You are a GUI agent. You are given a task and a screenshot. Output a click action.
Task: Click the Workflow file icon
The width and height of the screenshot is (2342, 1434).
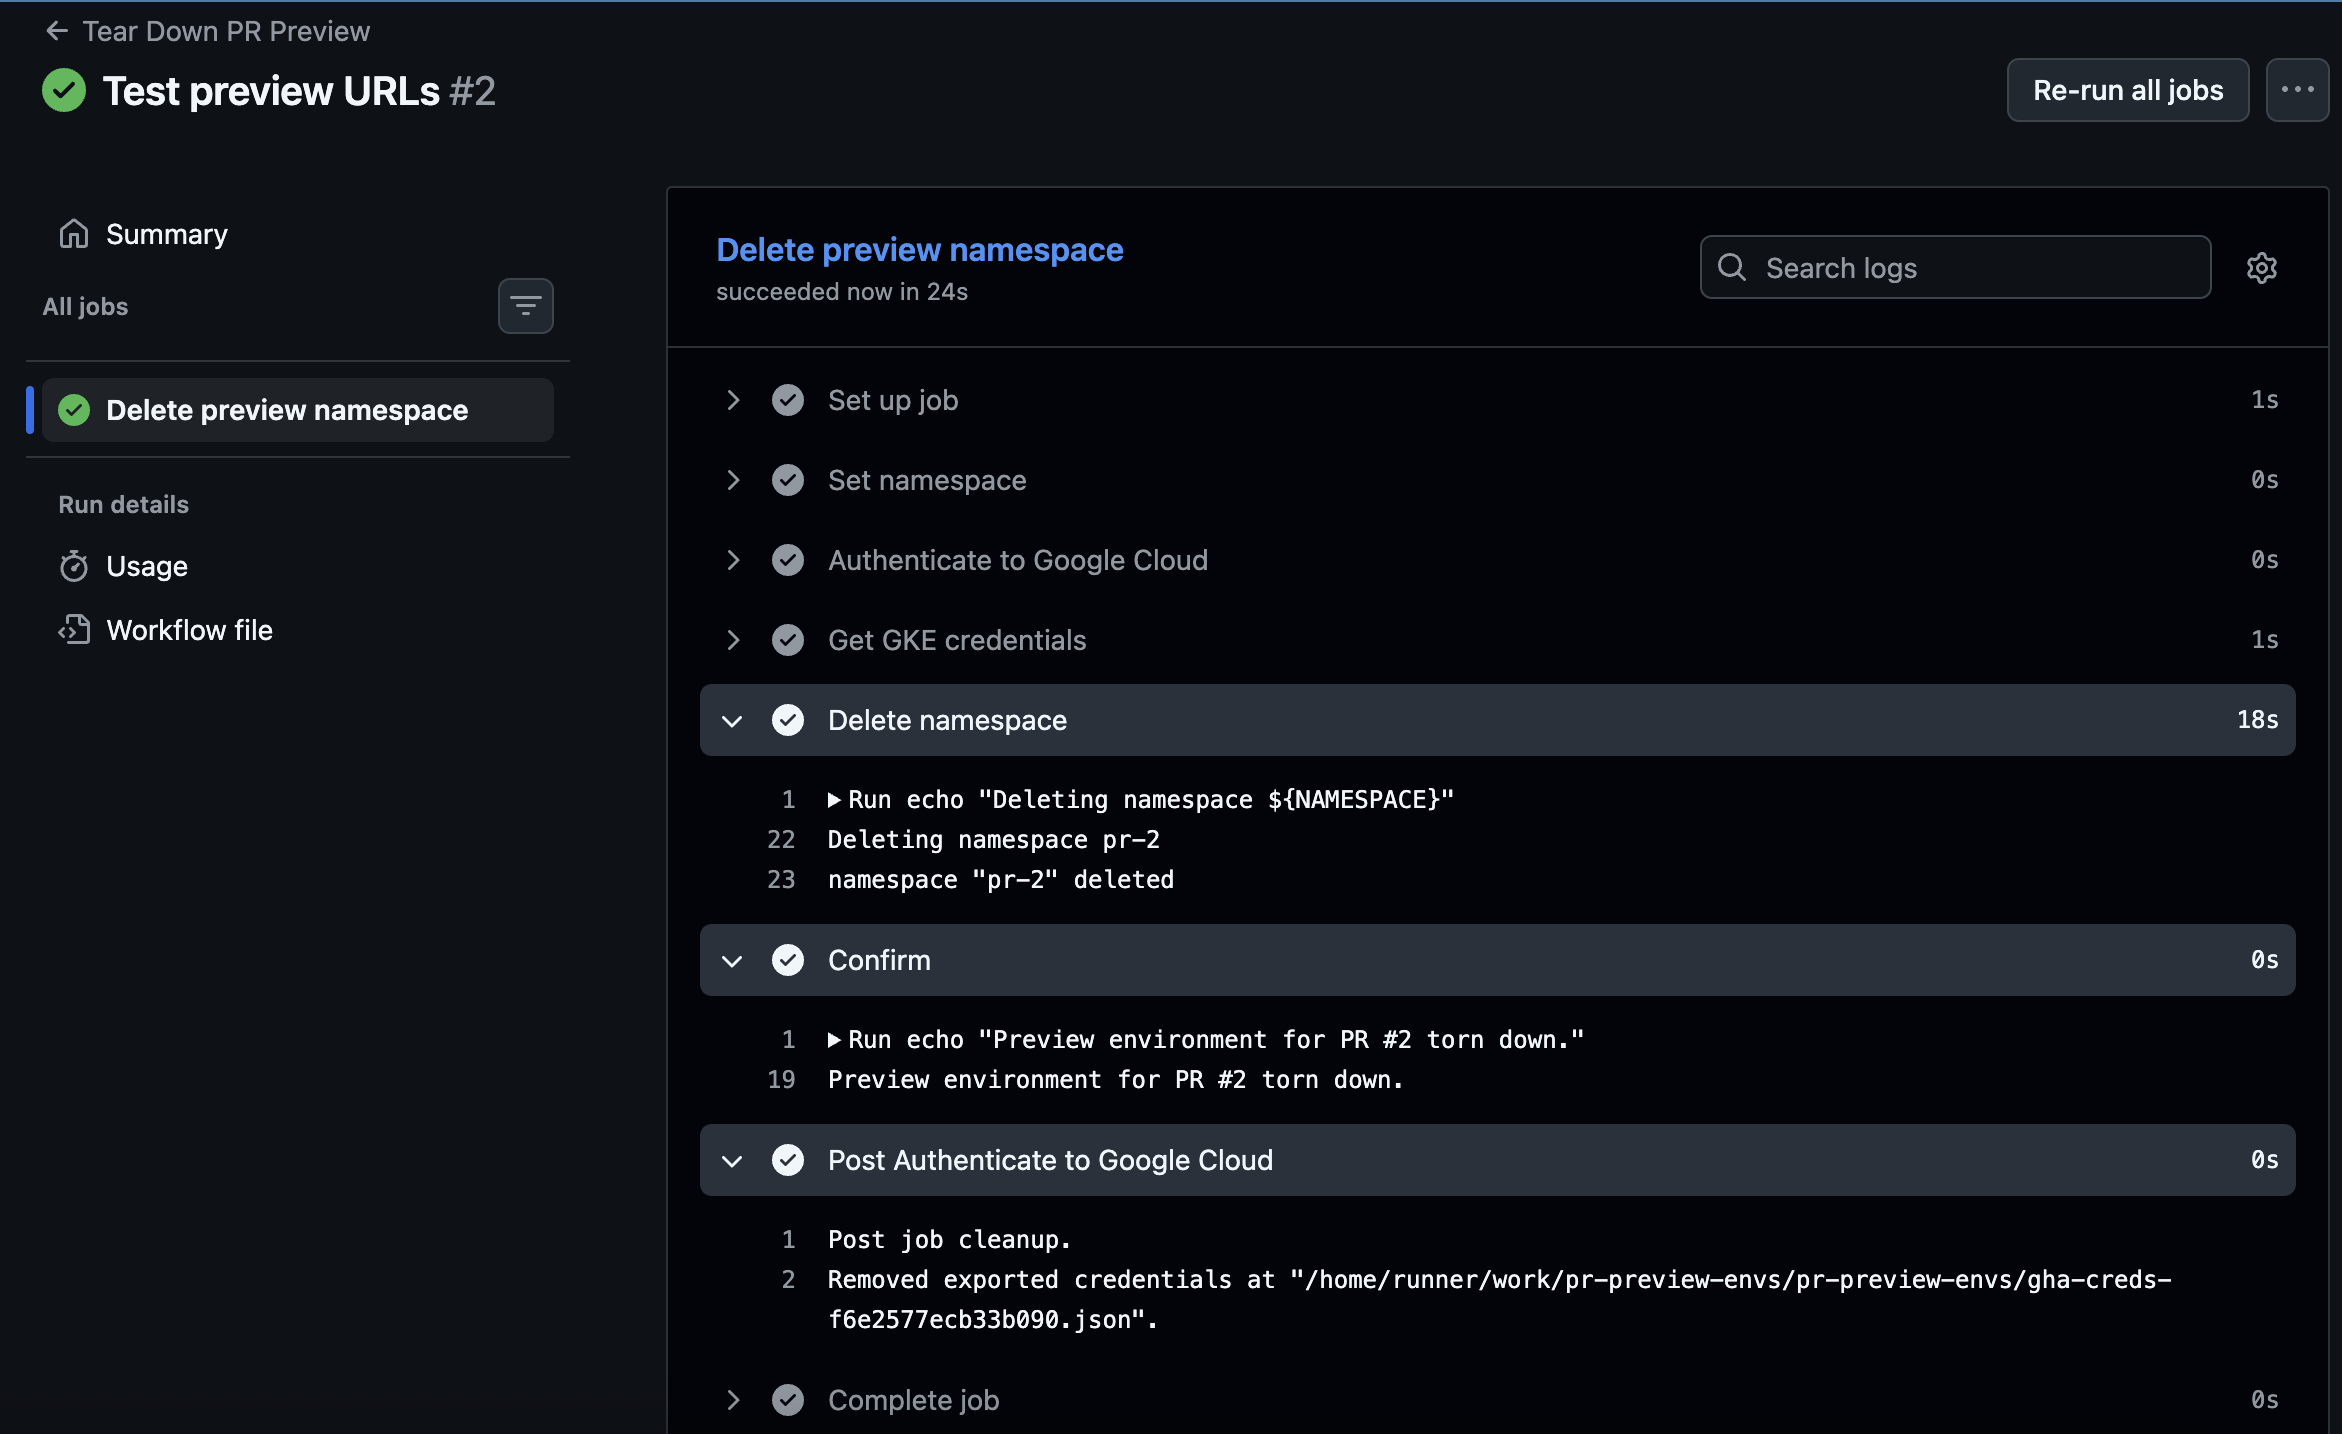coord(74,630)
